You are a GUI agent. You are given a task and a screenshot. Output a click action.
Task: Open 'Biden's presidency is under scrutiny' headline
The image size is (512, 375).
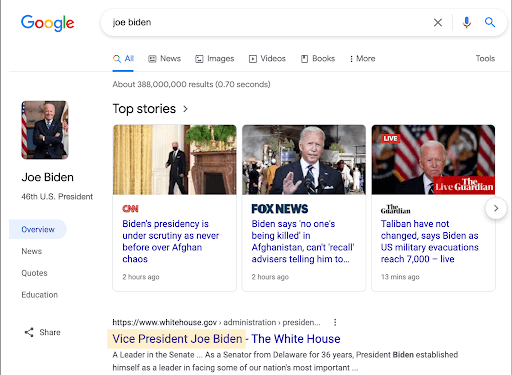(x=171, y=241)
